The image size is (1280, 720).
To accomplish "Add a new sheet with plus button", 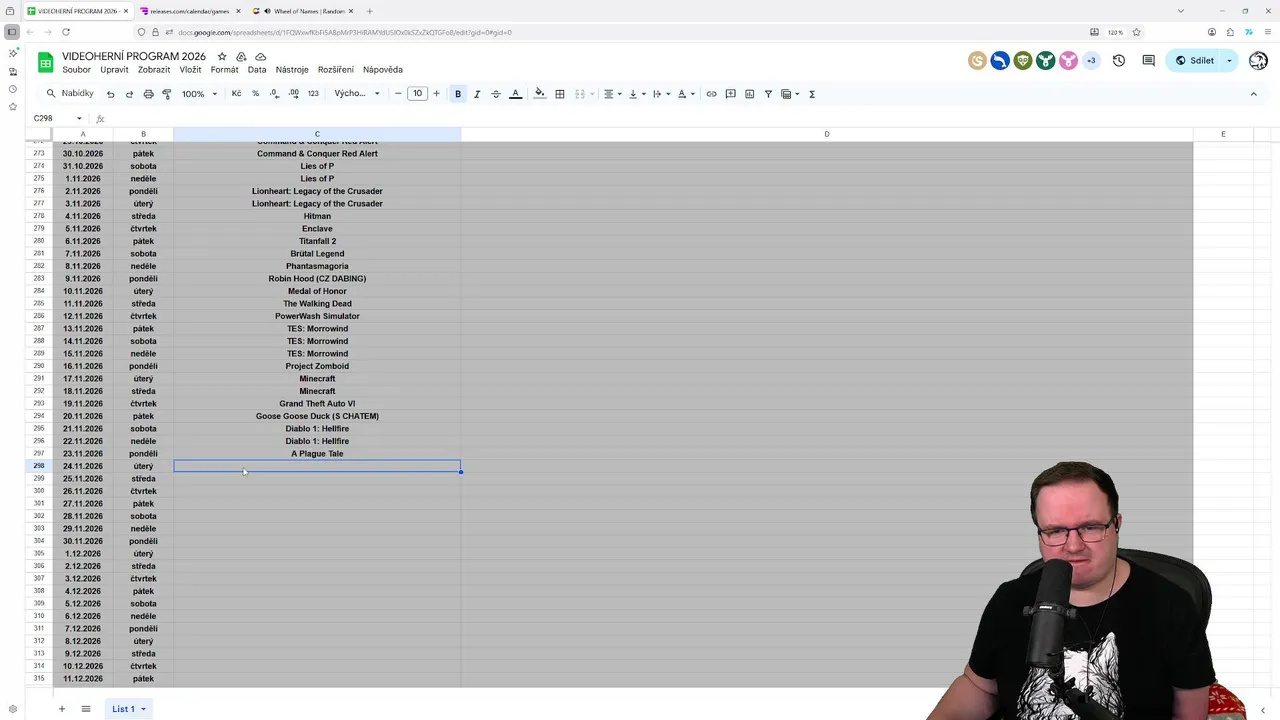I will (x=61, y=709).
